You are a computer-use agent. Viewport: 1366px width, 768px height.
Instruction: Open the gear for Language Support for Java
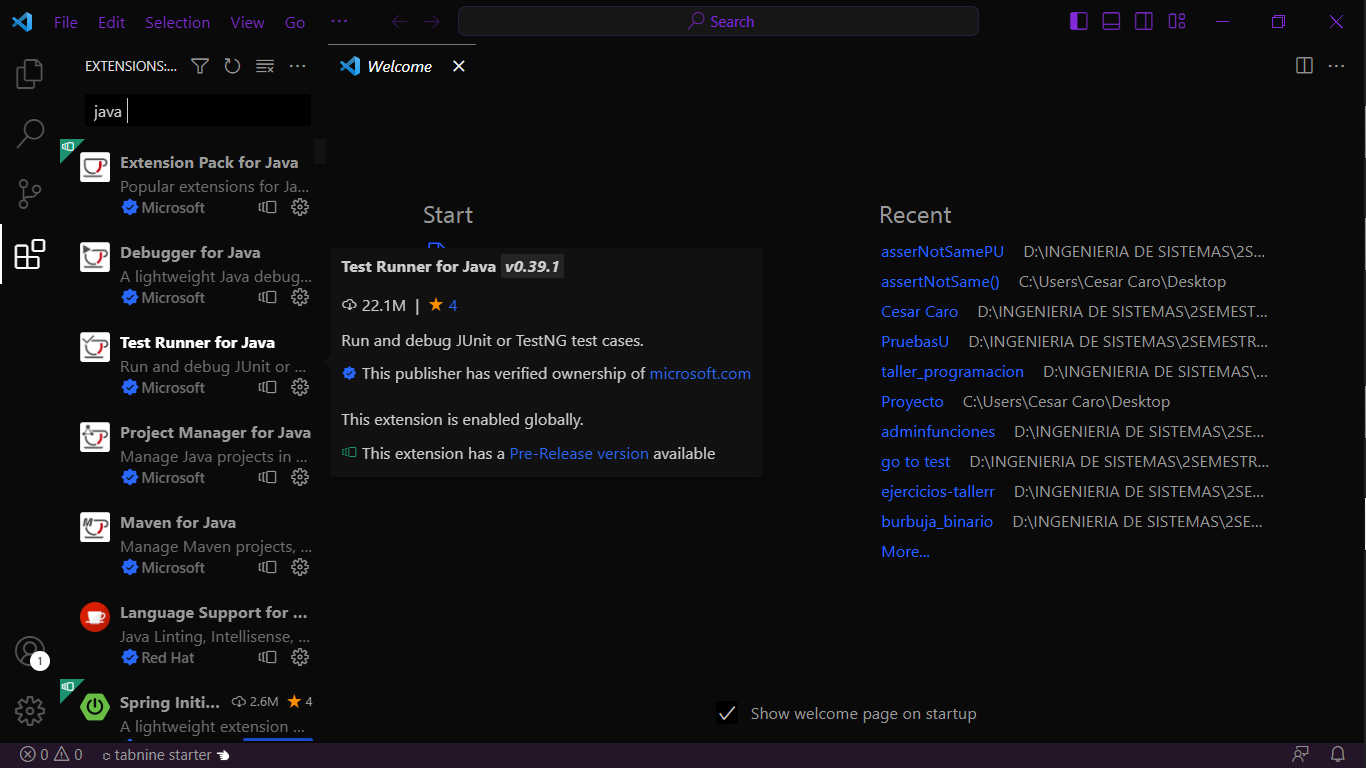300,657
